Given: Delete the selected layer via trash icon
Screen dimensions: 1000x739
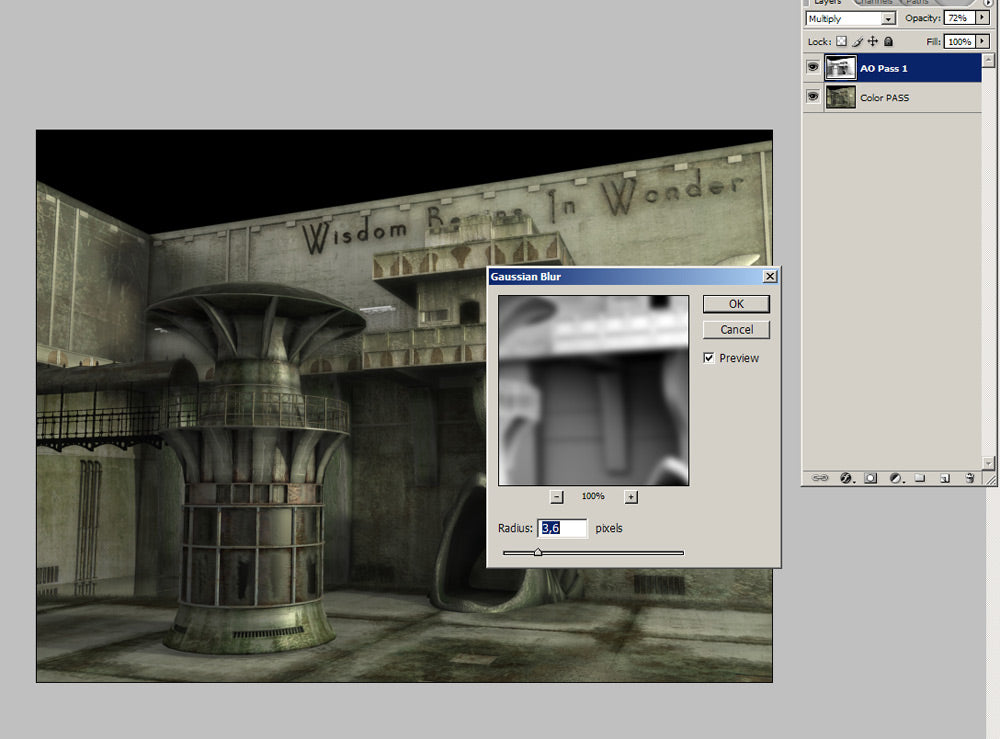Looking at the screenshot, I should pos(968,478).
